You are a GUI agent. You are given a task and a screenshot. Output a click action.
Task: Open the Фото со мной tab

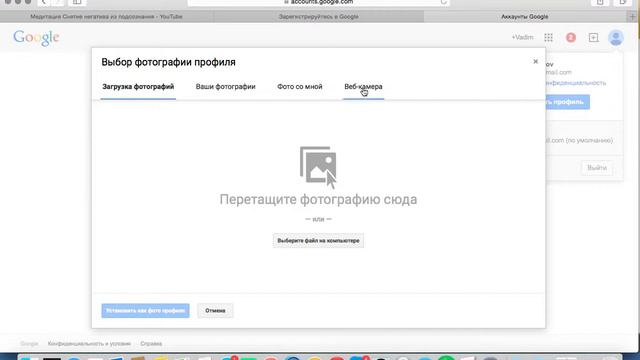pos(300,87)
